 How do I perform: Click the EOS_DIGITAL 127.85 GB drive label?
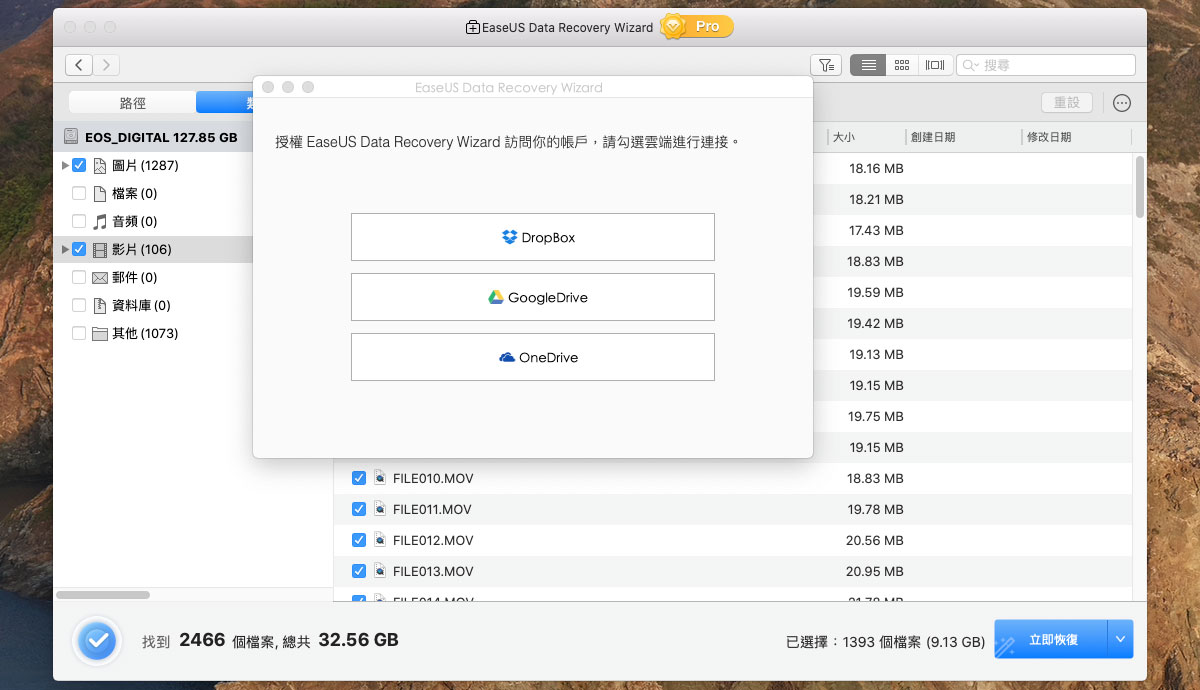161,137
